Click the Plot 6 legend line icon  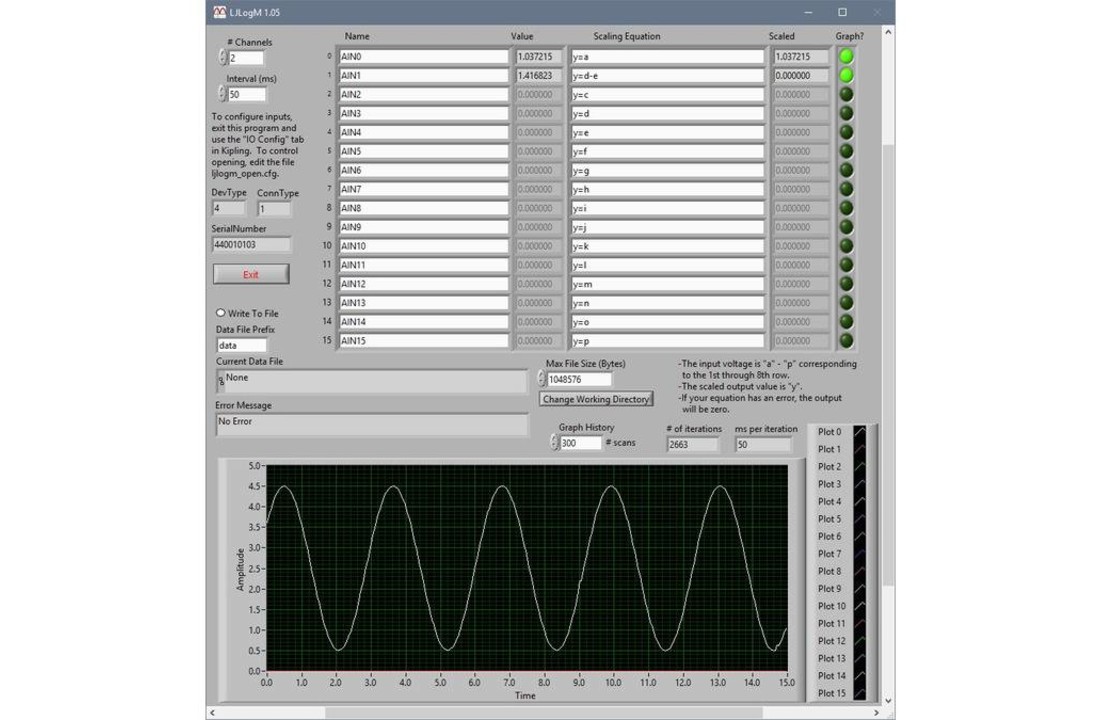pos(860,536)
